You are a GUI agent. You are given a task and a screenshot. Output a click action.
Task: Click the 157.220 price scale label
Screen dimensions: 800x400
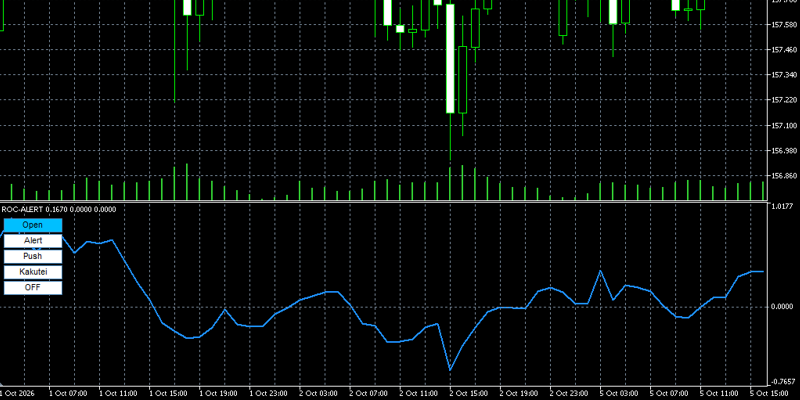784,101
